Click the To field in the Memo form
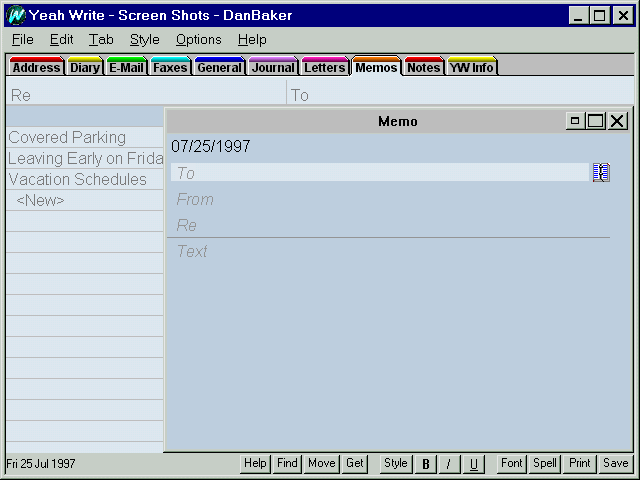This screenshot has width=640, height=480. click(380, 173)
